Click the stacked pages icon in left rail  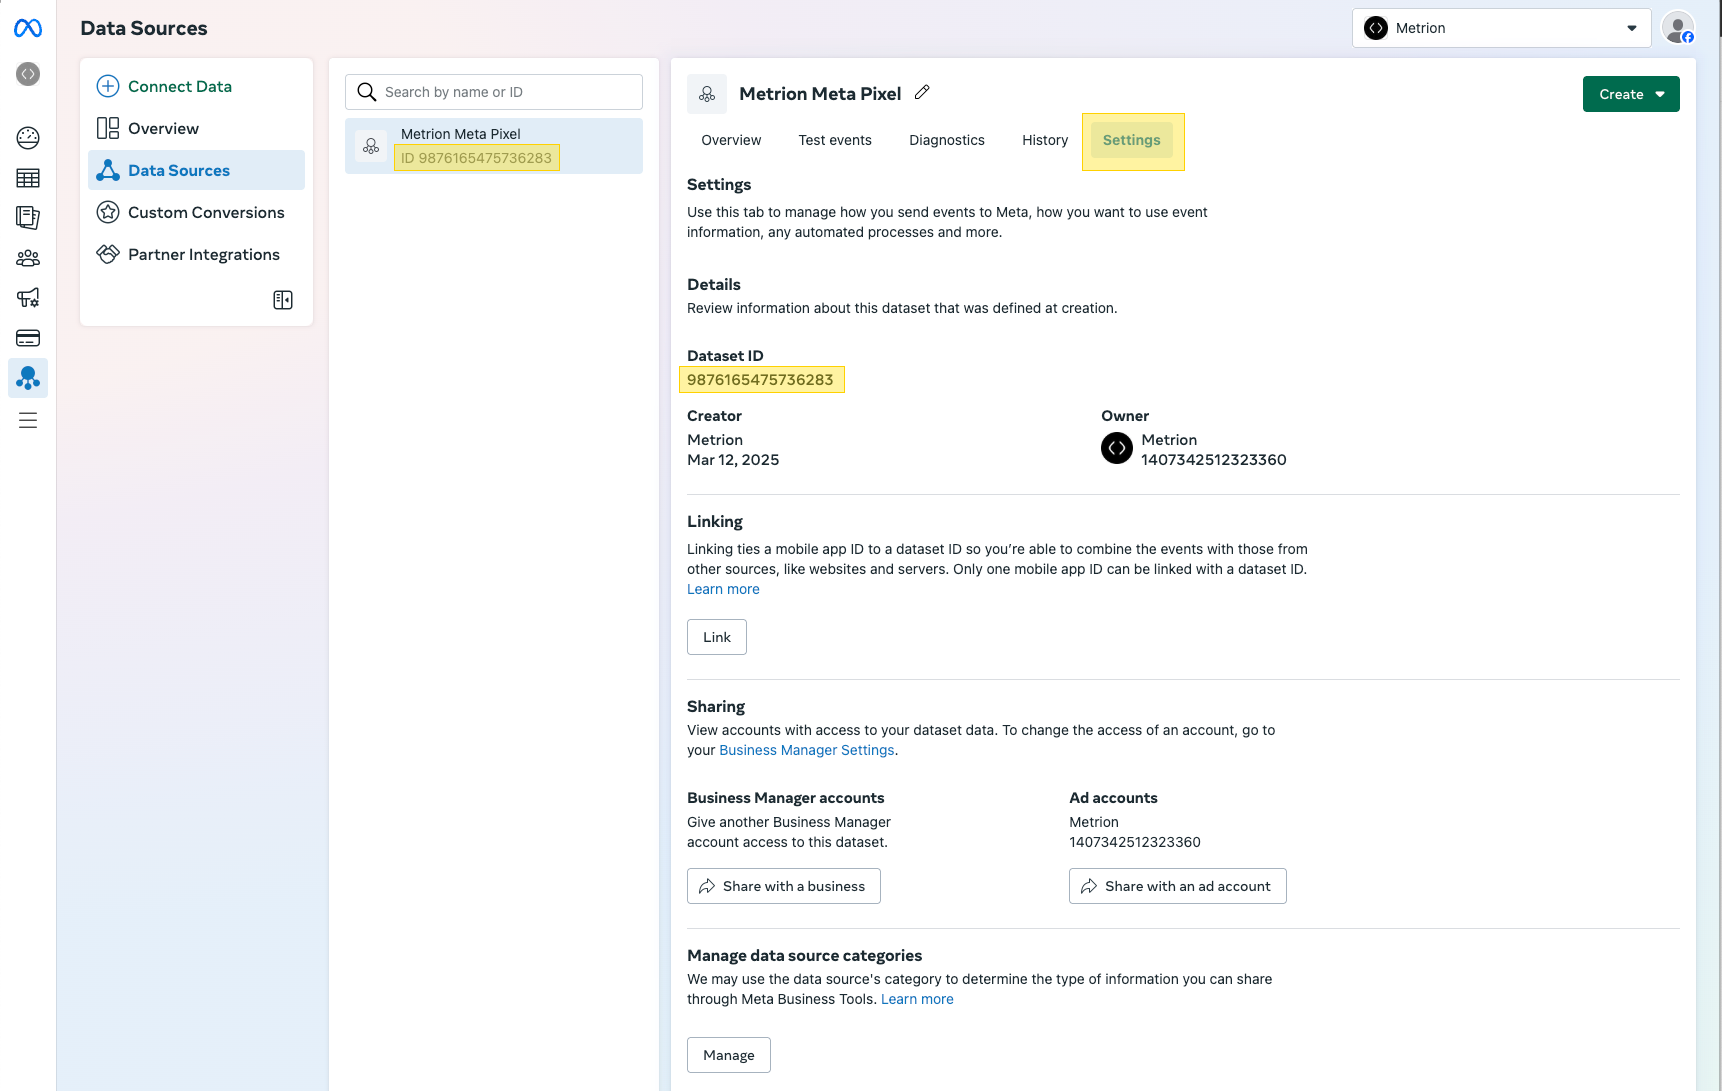click(x=28, y=218)
